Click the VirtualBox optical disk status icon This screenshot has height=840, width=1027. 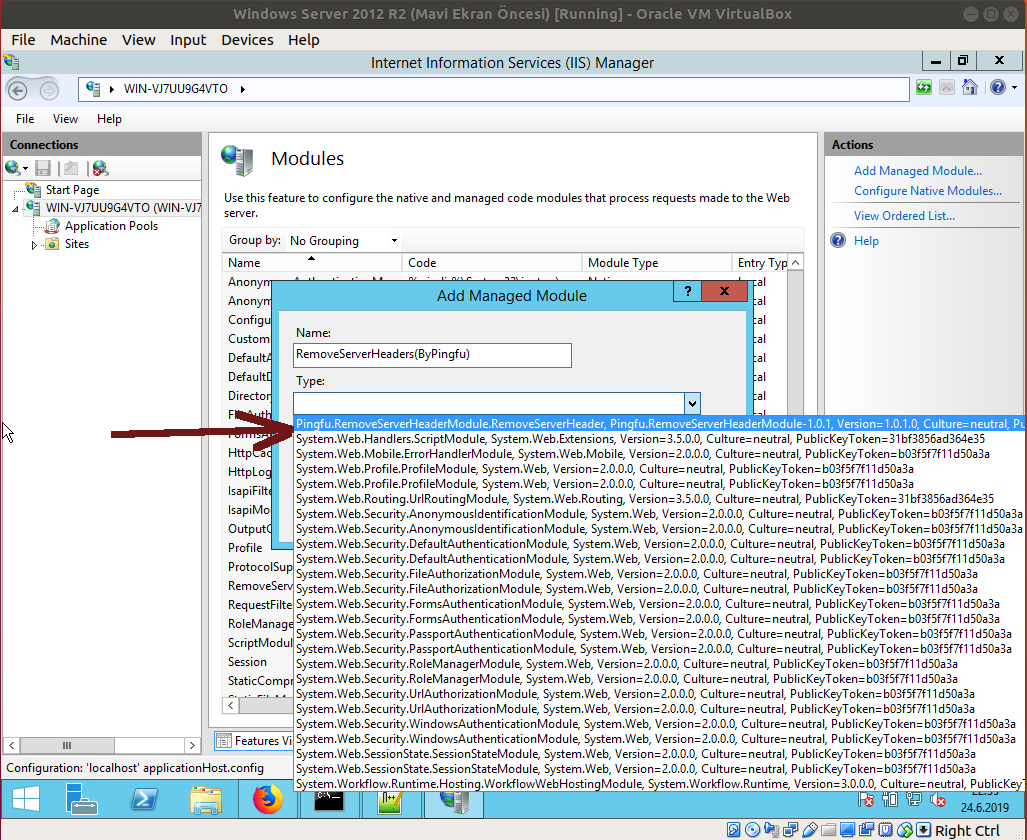(753, 830)
